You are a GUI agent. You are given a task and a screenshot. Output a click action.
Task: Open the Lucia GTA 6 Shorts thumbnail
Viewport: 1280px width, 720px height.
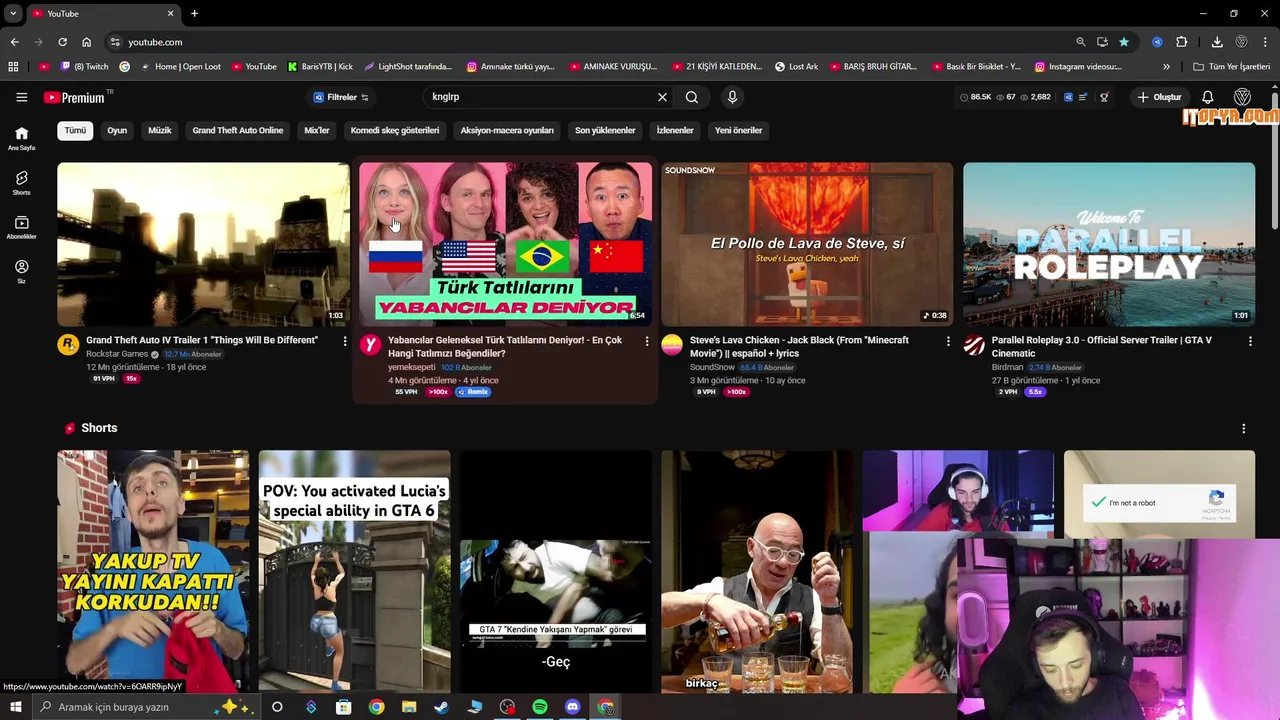355,571
